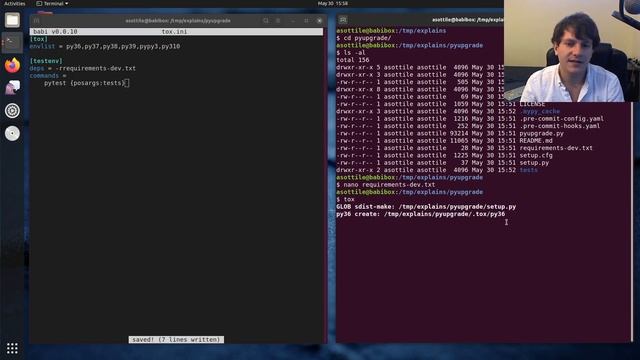Open new tab in right terminal window
Screen dimensions: 640x360
coord(343,20)
